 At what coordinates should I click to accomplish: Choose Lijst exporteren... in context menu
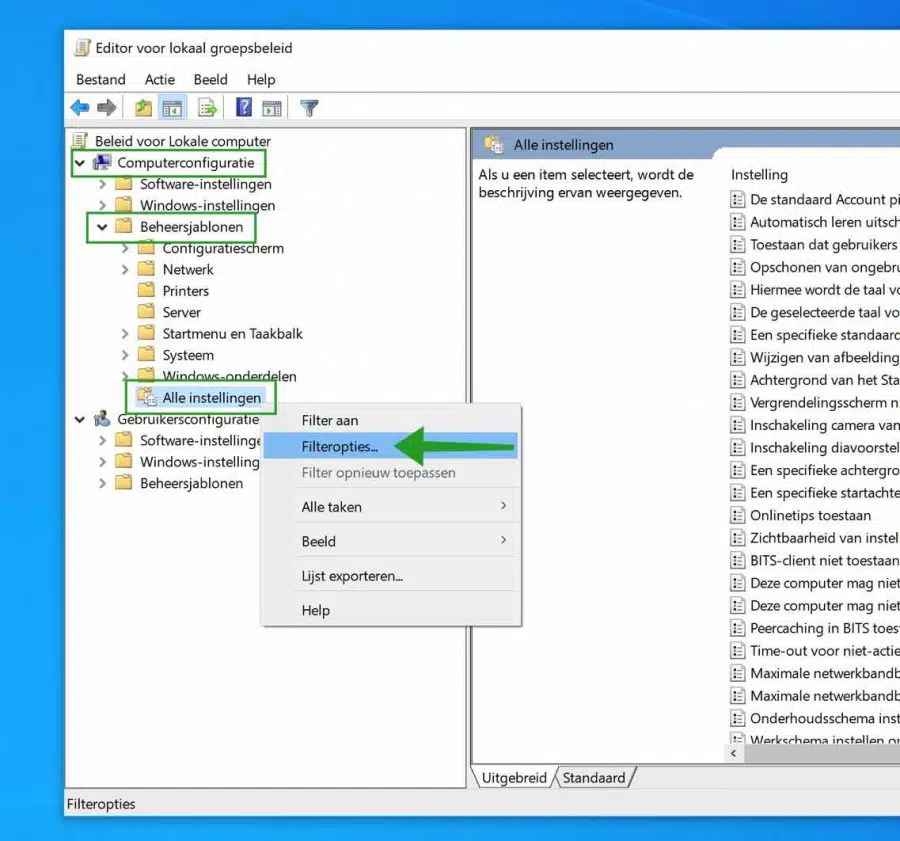391,576
